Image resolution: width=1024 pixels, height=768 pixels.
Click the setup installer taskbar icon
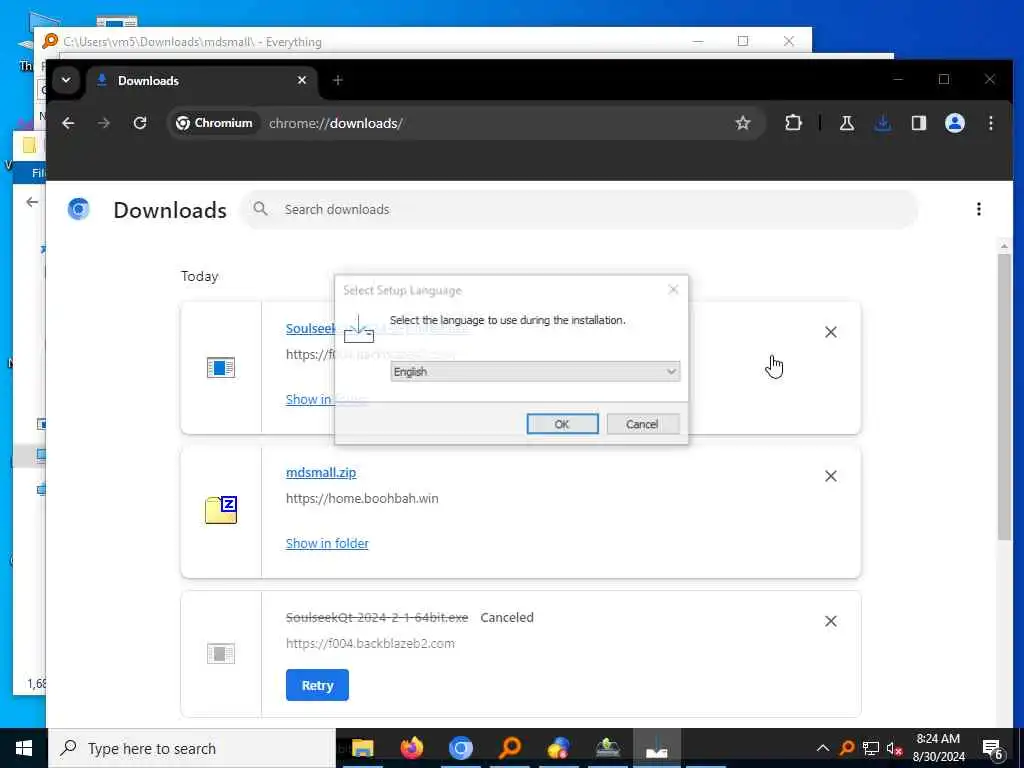(657, 748)
